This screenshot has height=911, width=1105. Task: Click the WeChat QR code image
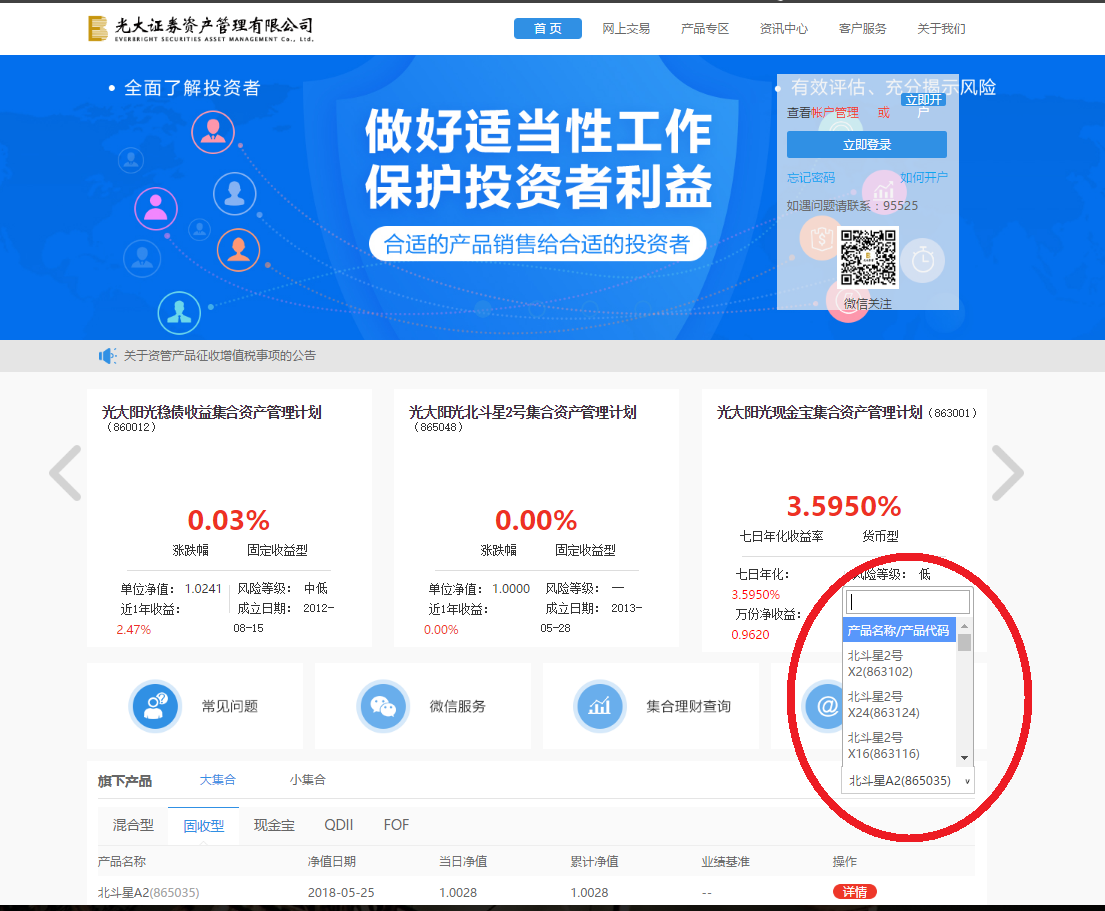click(x=868, y=257)
